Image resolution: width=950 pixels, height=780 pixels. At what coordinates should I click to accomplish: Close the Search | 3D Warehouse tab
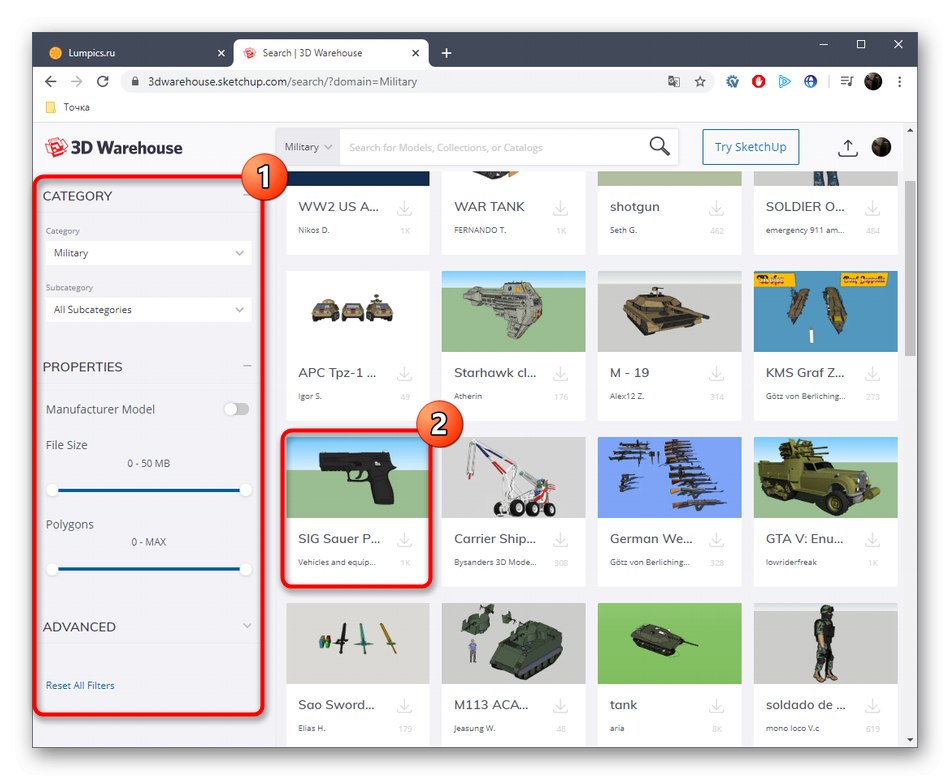[x=416, y=53]
